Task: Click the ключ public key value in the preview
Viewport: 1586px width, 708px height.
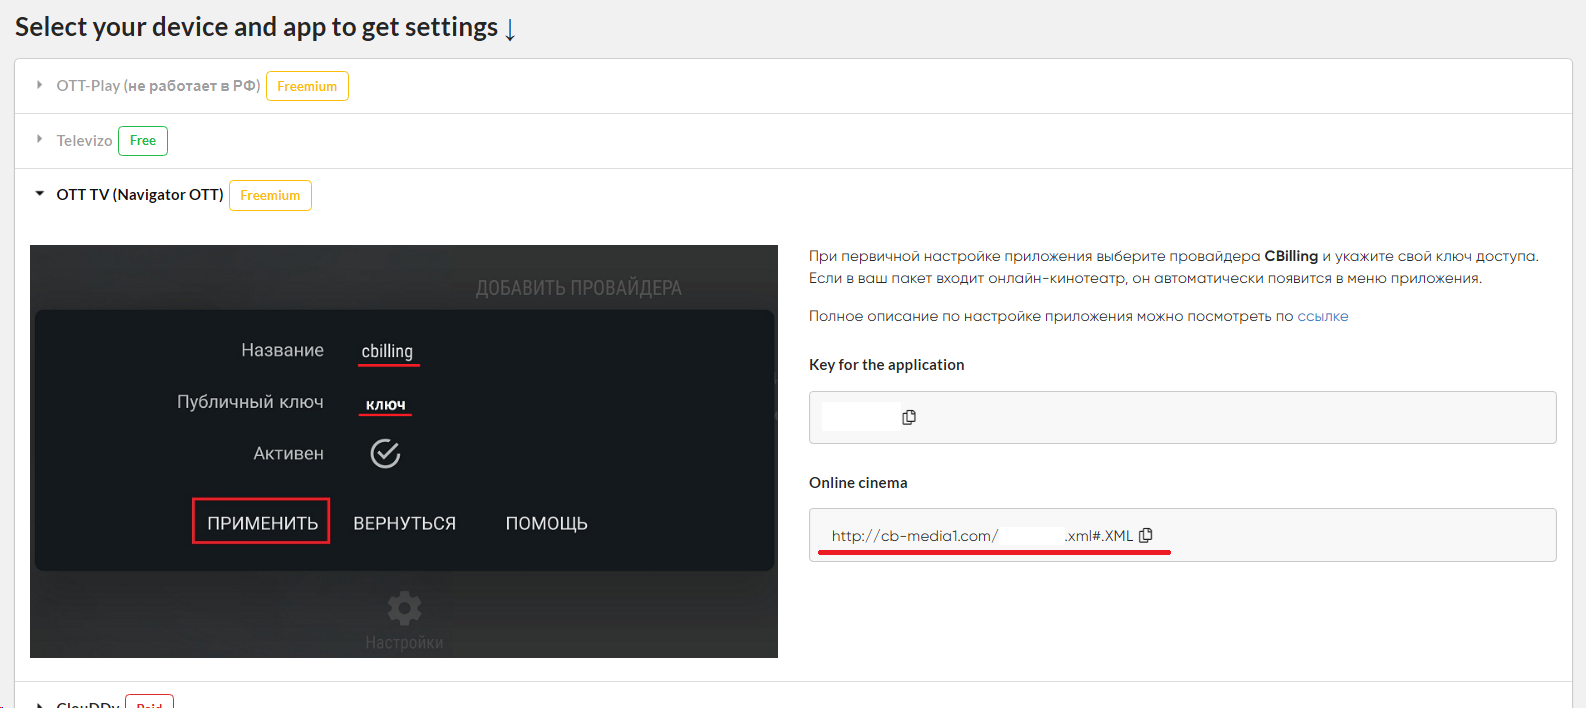Action: pyautogui.click(x=385, y=404)
